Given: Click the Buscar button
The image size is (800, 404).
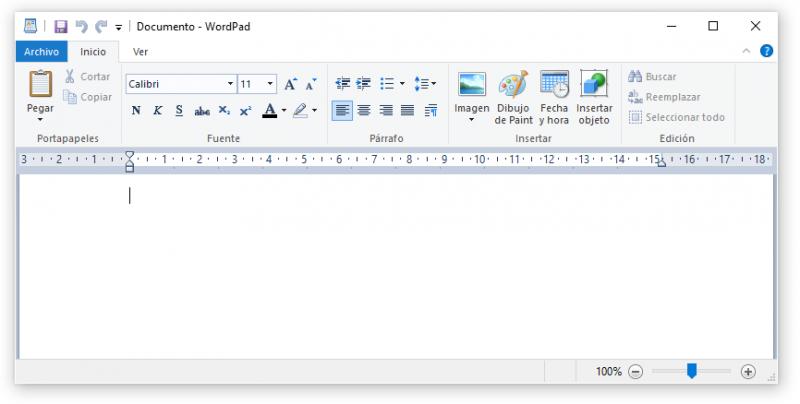Looking at the screenshot, I should 652,77.
